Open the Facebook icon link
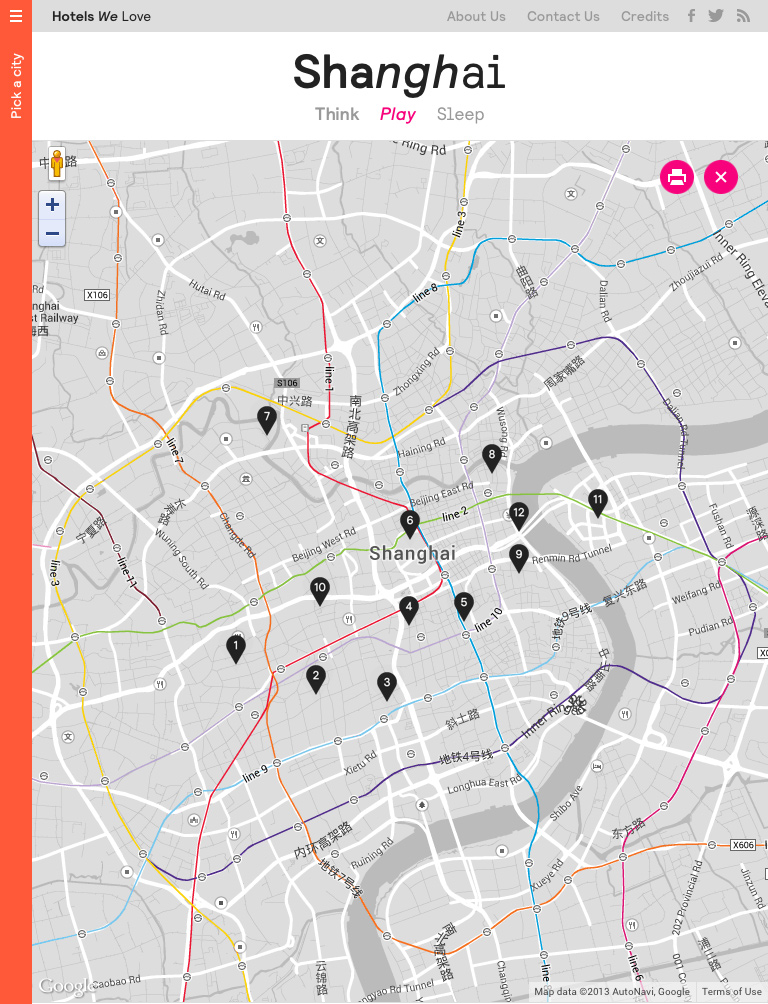The width and height of the screenshot is (768, 1004). 691,16
